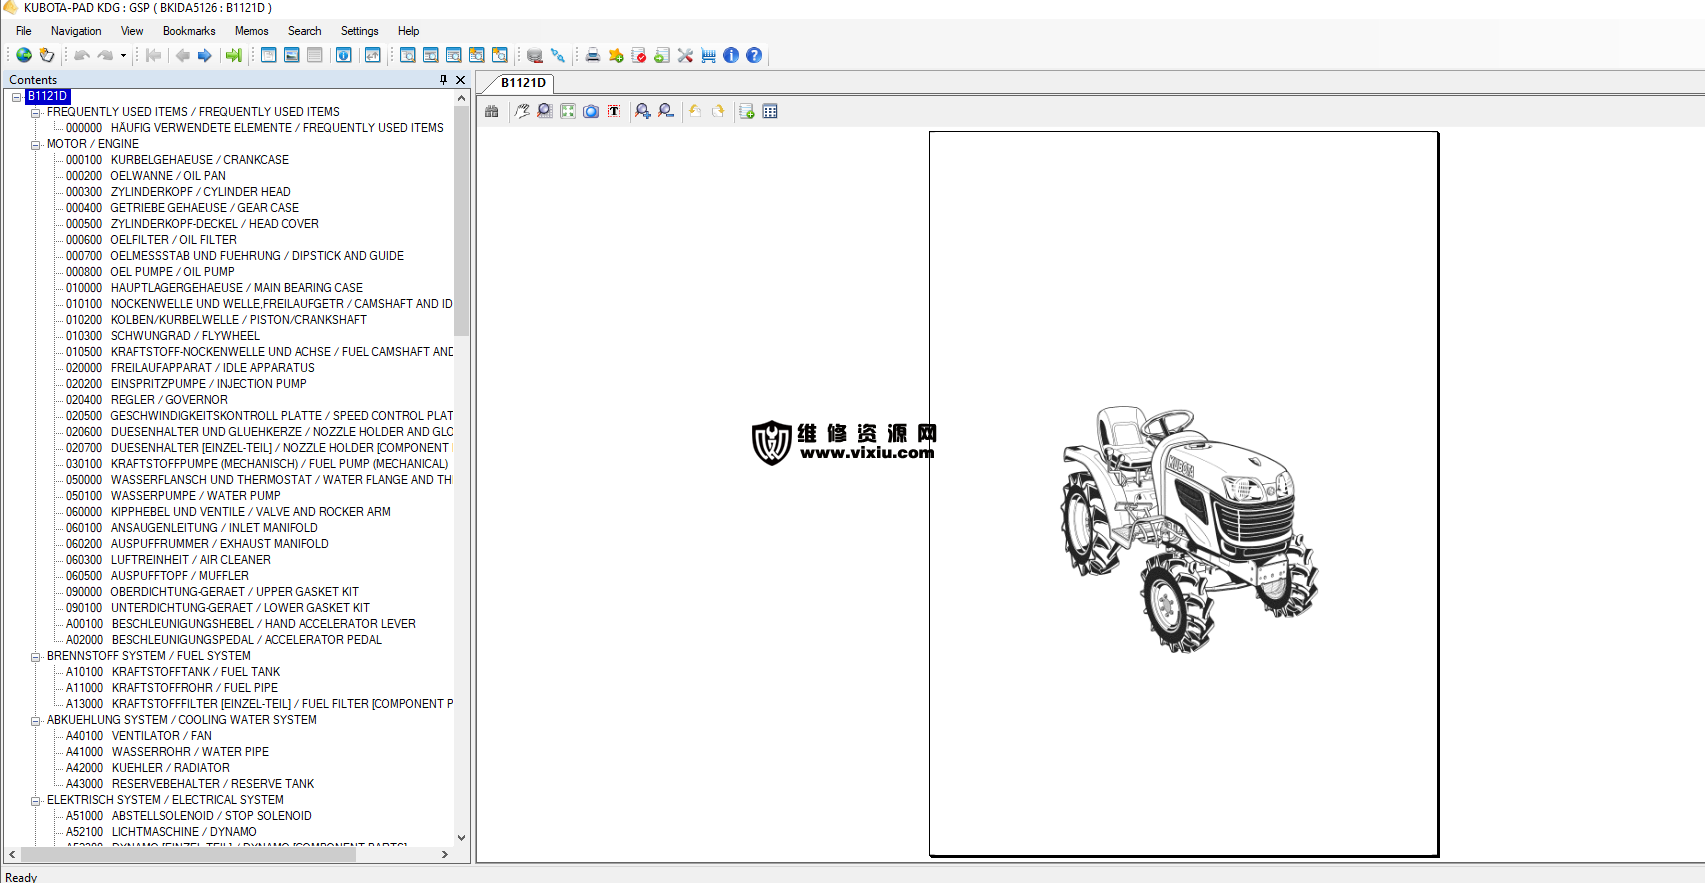Click the database server icon
Image resolution: width=1705 pixels, height=883 pixels.
tap(535, 55)
